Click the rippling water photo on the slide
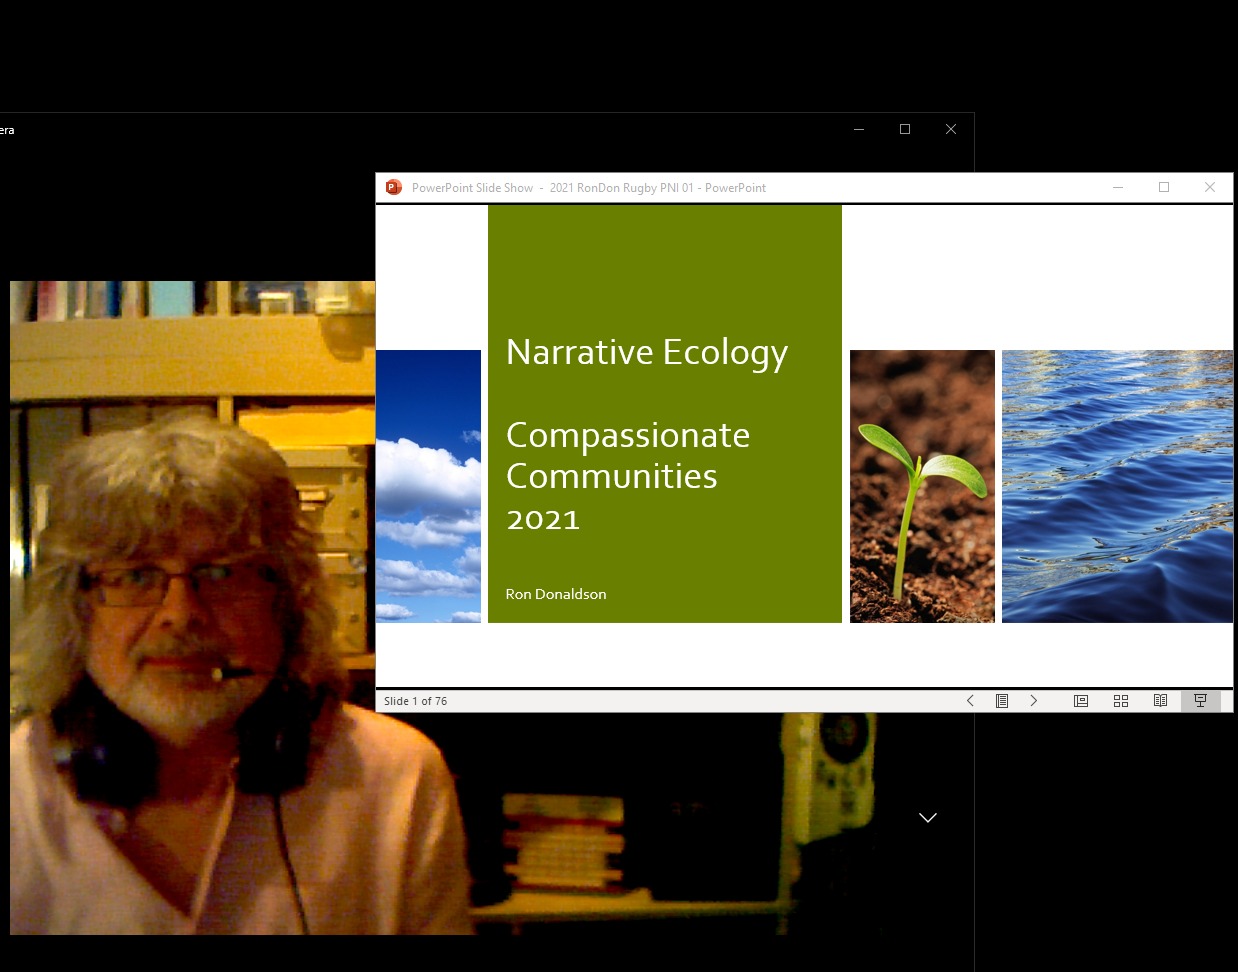The width and height of the screenshot is (1238, 972). (1117, 486)
